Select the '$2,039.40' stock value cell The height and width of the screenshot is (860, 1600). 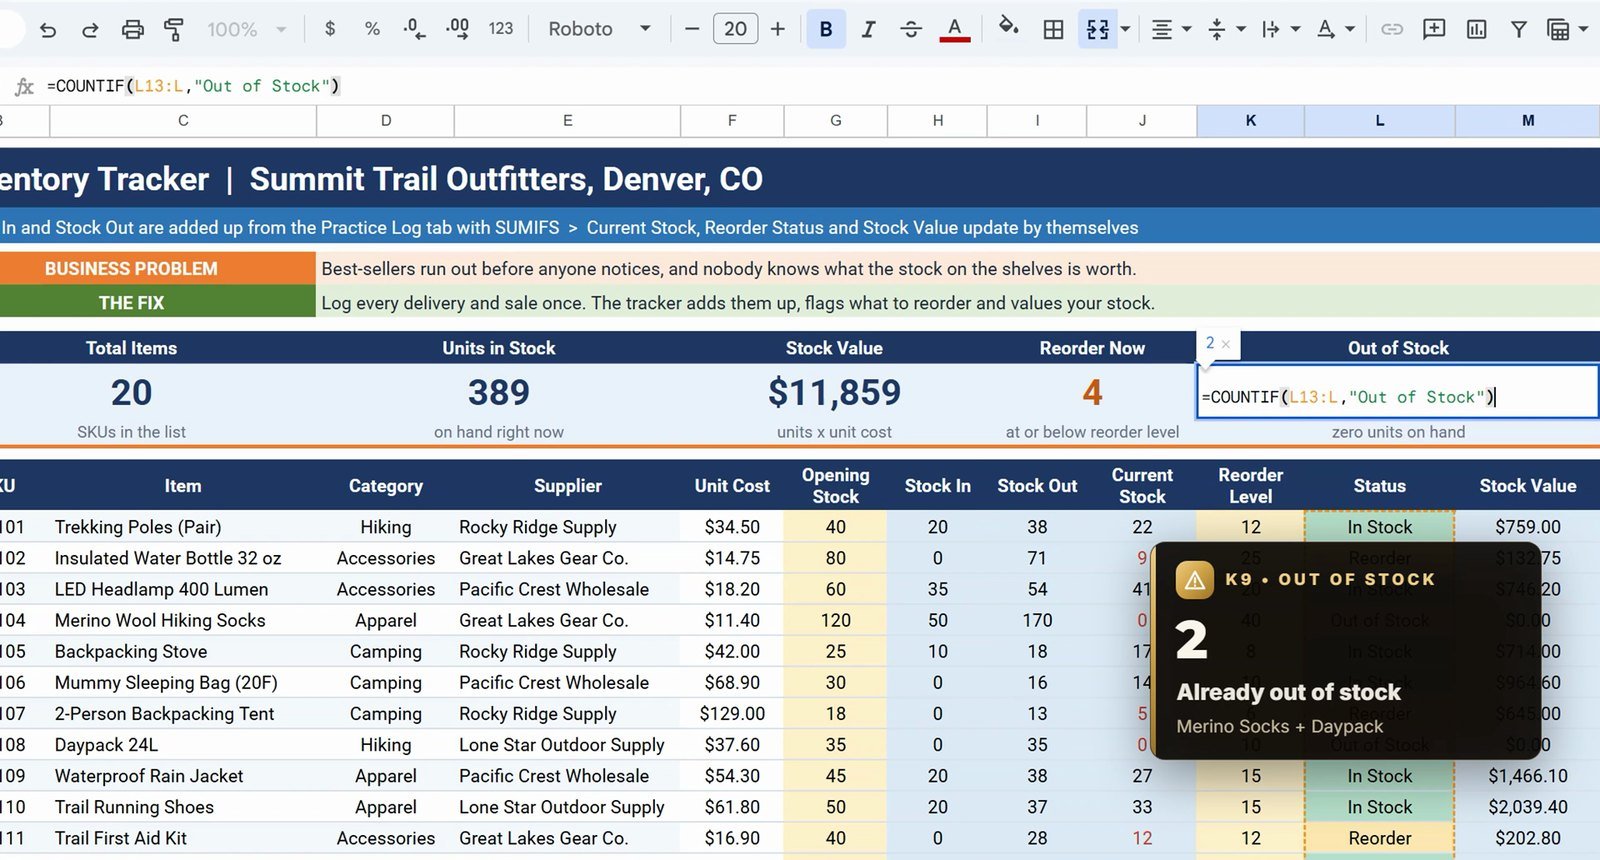[1528, 807]
